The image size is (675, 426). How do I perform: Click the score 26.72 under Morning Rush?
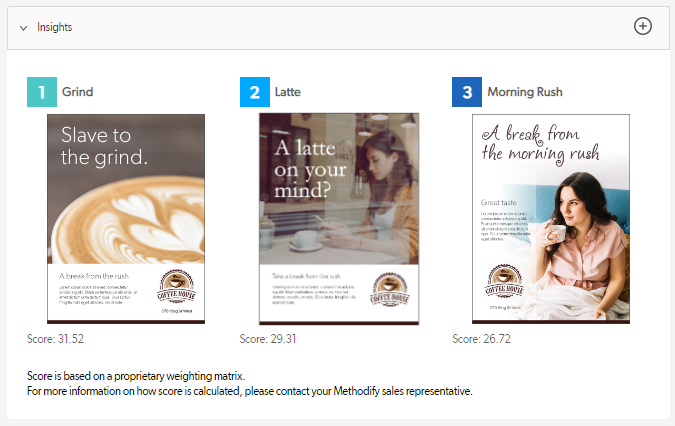pos(481,339)
